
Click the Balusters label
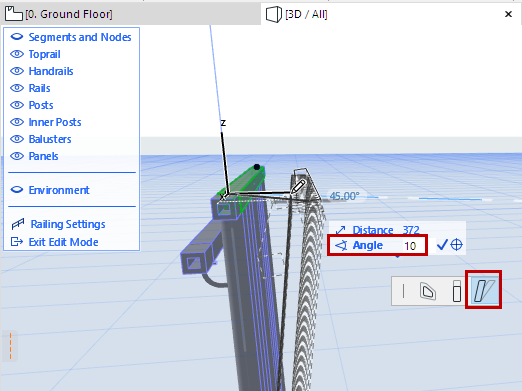click(50, 139)
